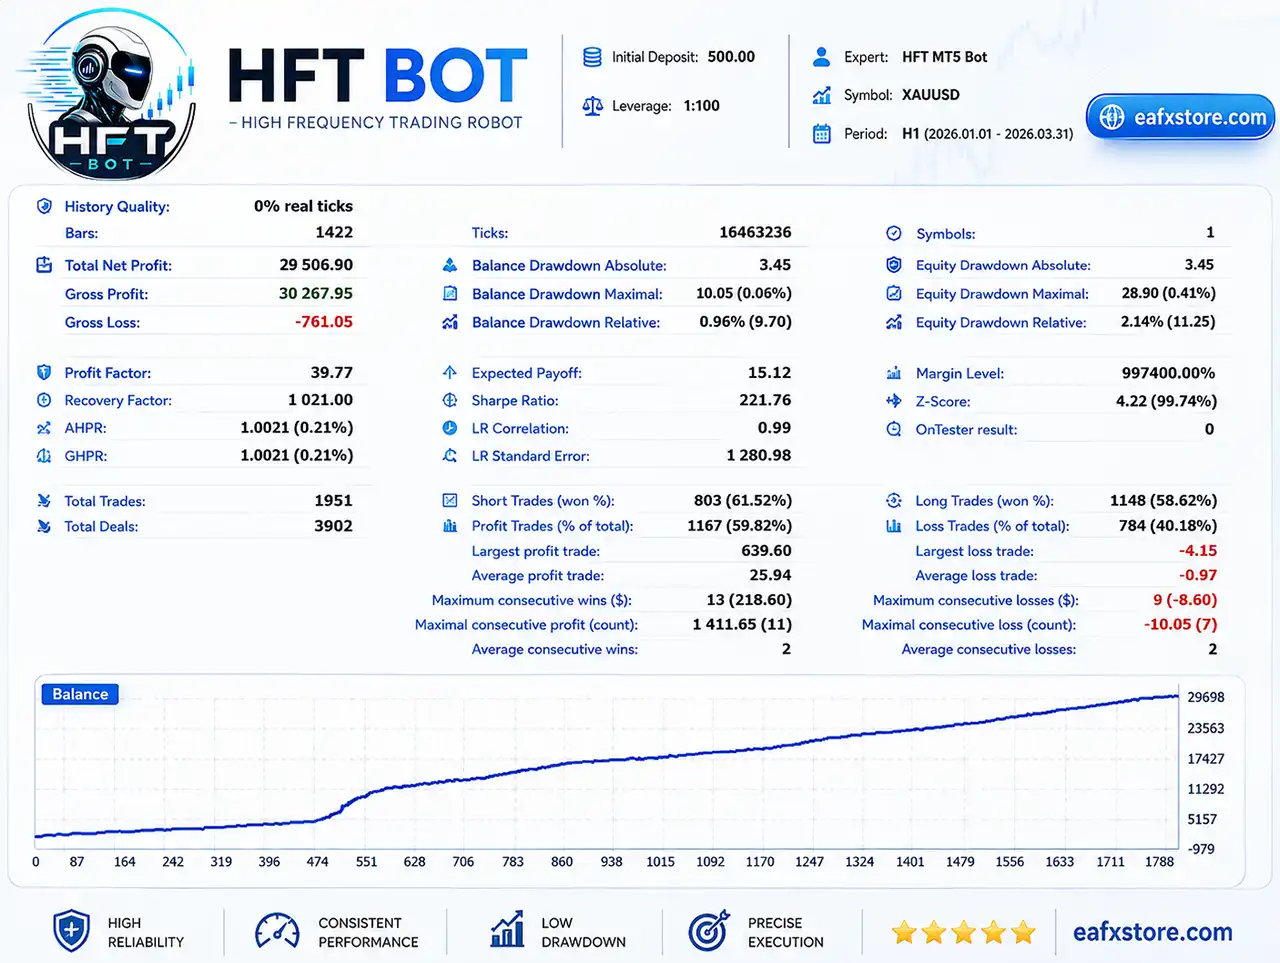
Task: Click the OnTester result icon
Action: click(x=894, y=429)
